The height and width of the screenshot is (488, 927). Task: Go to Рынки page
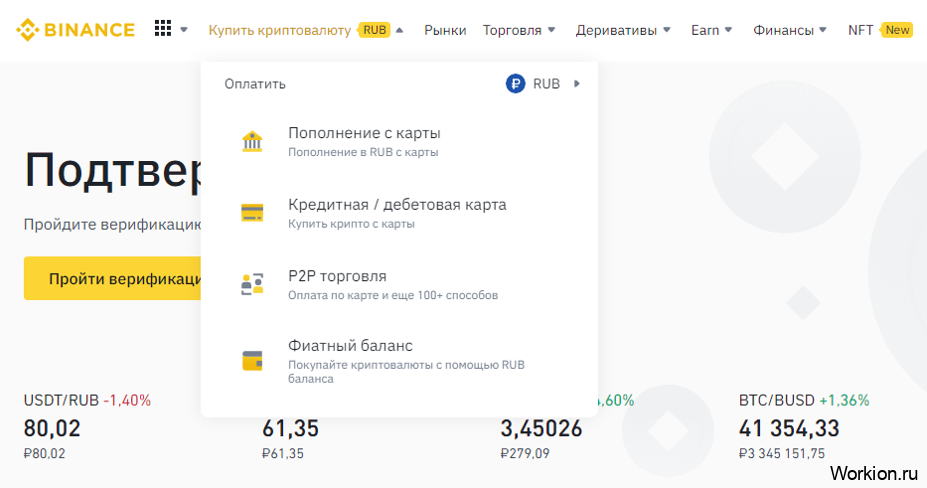(x=445, y=30)
